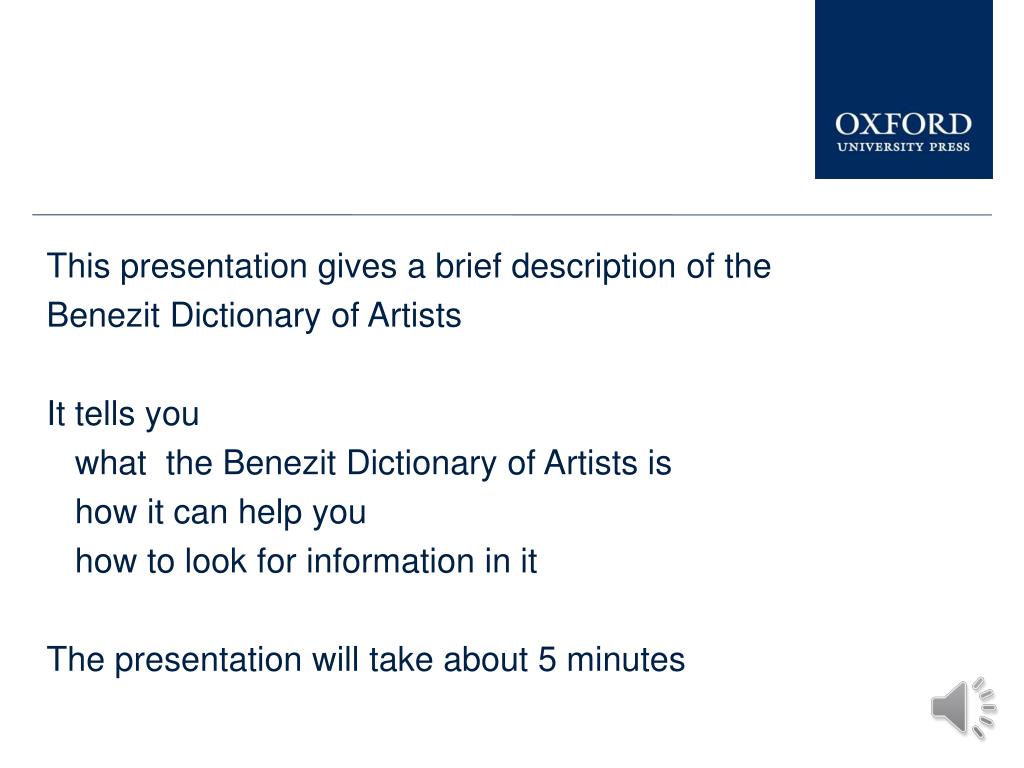Click the word 'Artists' in second line
The image size is (1024, 768).
(x=415, y=315)
